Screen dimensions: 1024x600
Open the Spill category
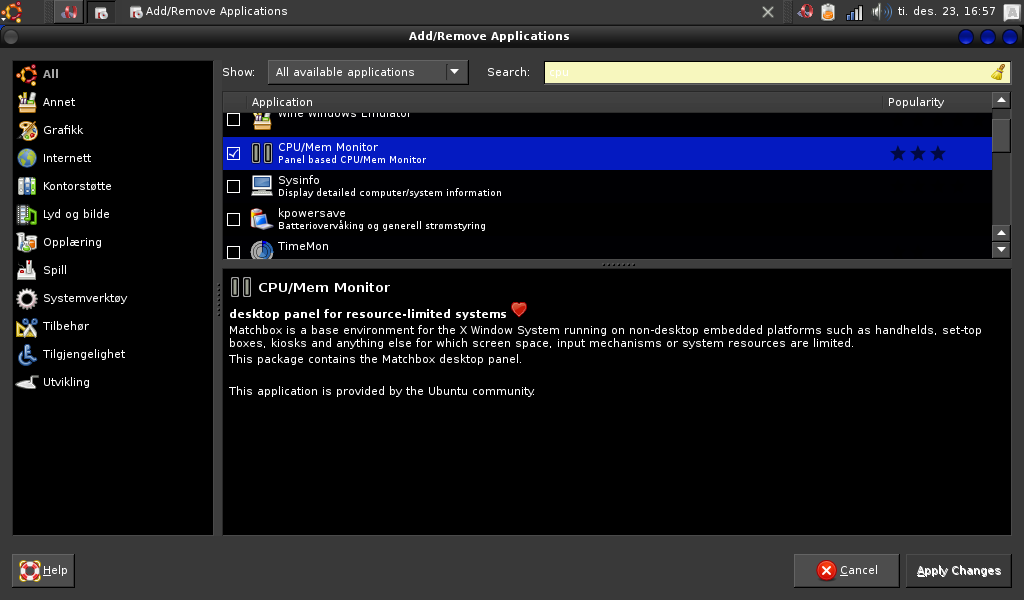click(x=42, y=270)
